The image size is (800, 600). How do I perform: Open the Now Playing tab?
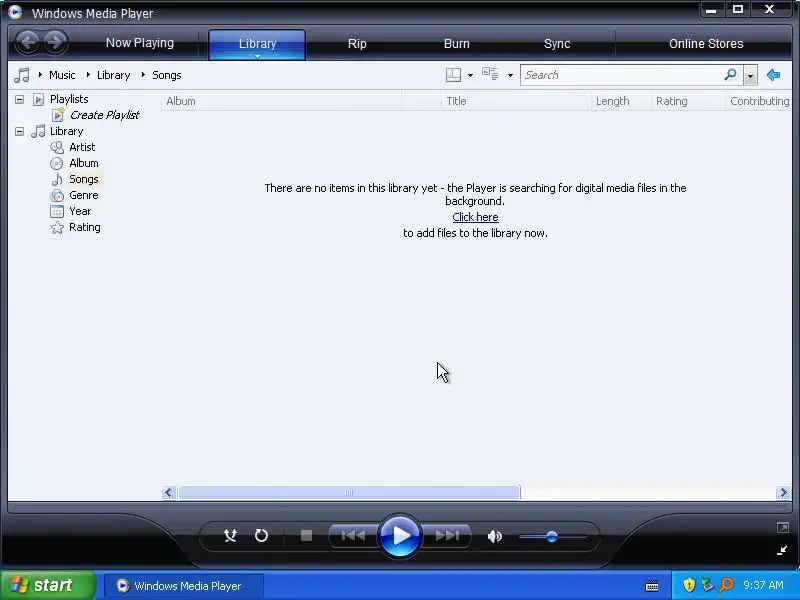coord(140,43)
